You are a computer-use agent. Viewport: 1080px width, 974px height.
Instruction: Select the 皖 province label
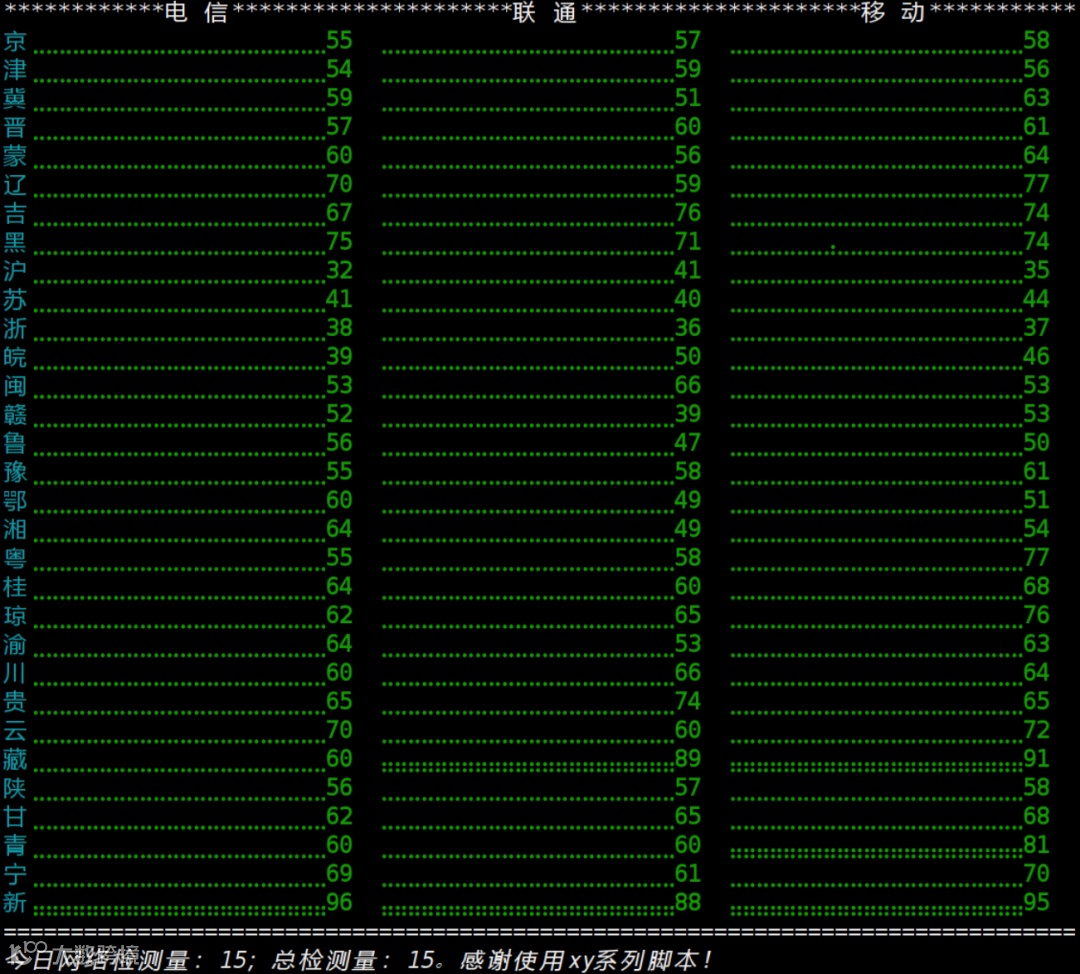coord(15,357)
